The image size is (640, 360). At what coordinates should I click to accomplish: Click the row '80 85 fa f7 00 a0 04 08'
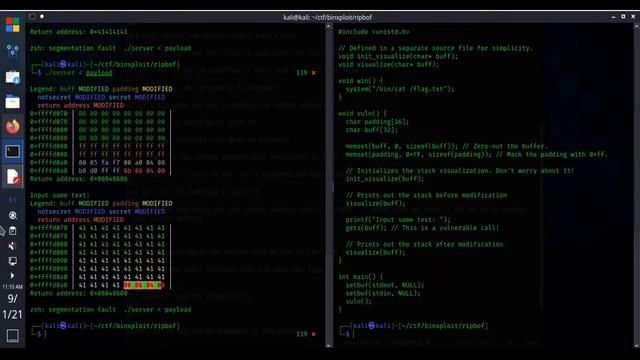[122, 162]
